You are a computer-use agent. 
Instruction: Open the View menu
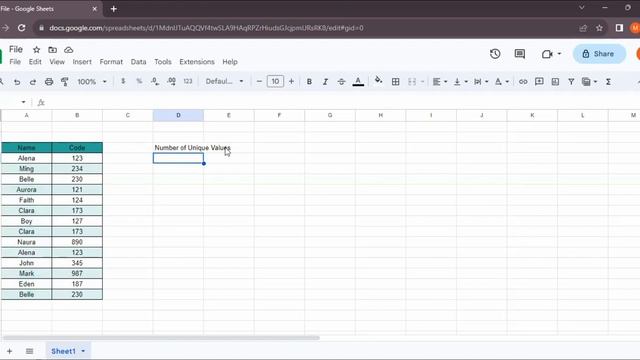pos(57,62)
